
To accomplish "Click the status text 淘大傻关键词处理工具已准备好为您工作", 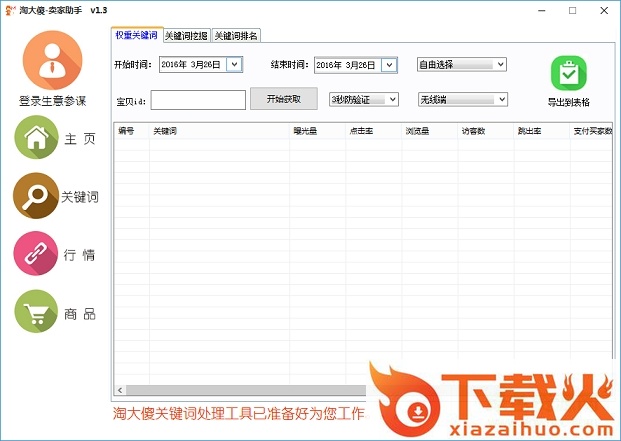I will pyautogui.click(x=238, y=414).
